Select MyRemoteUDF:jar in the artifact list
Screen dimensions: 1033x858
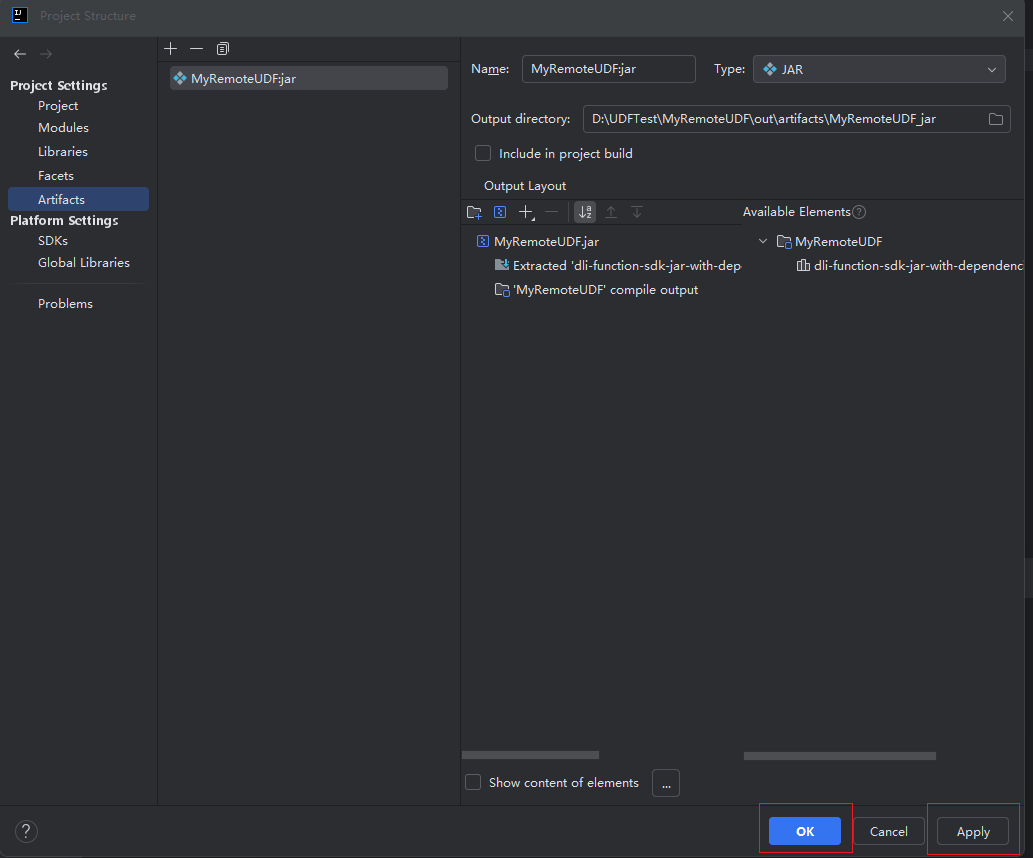[x=308, y=78]
